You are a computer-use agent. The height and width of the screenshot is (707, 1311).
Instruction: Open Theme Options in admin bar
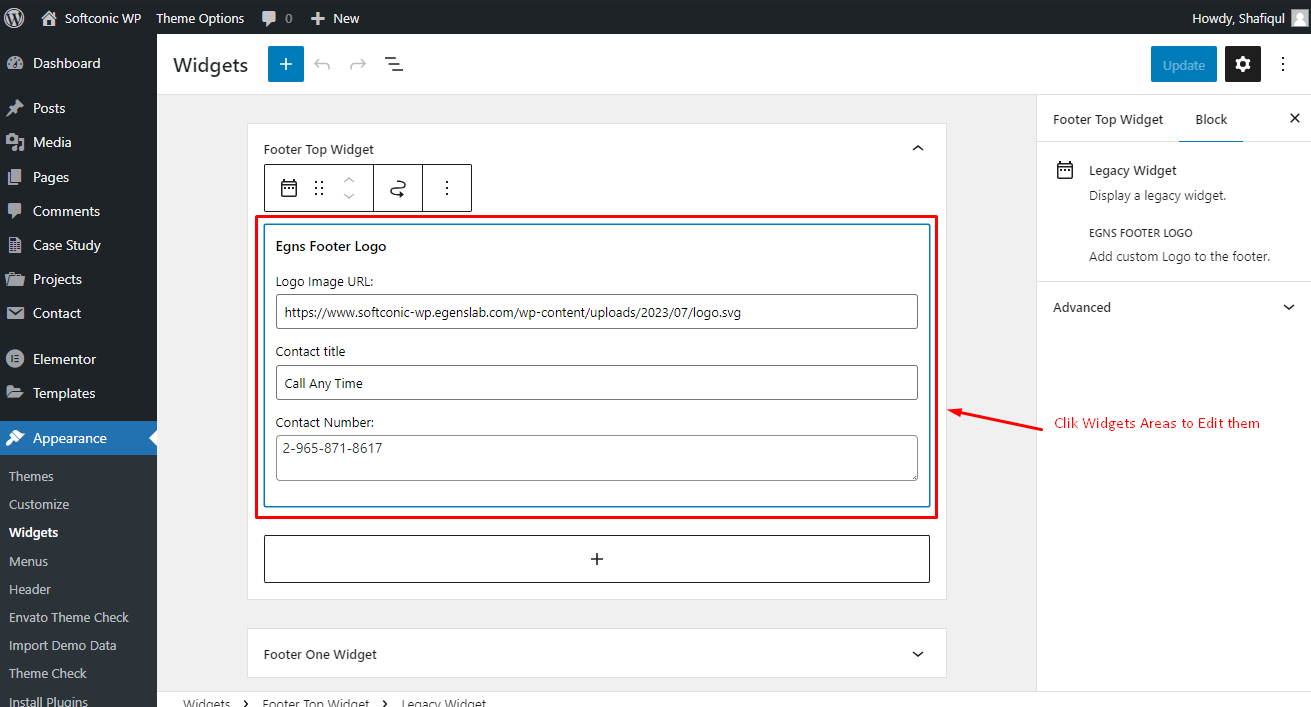(x=200, y=18)
